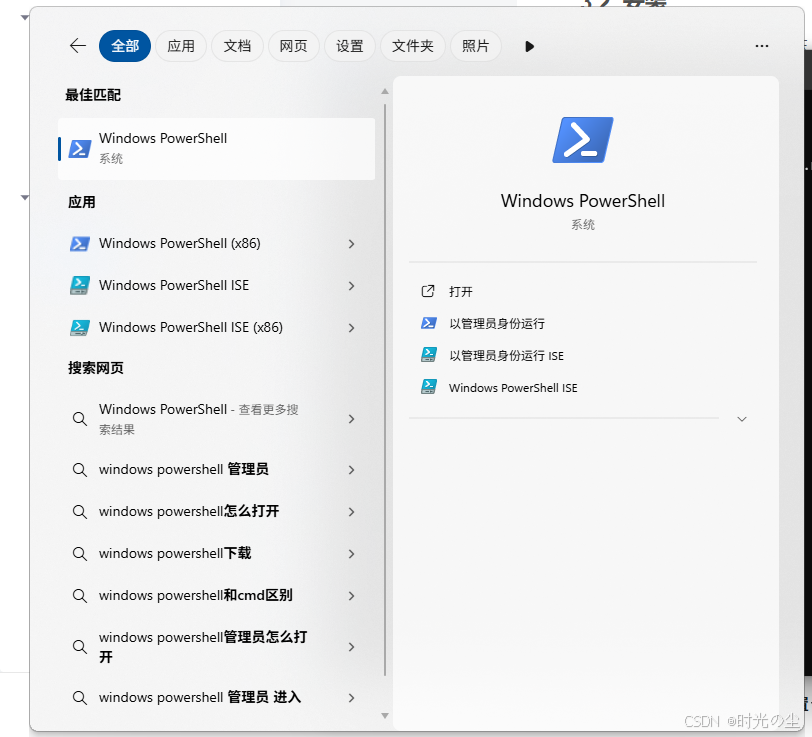
Task: Select the 全部 filter tab
Action: point(125,46)
